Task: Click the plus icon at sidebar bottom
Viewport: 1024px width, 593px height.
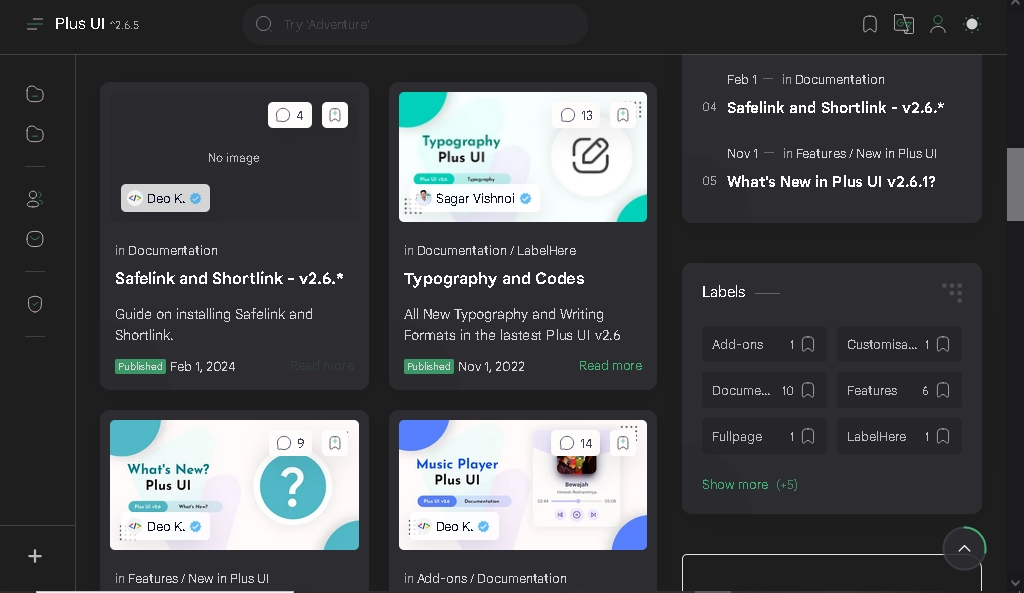Action: coord(35,556)
